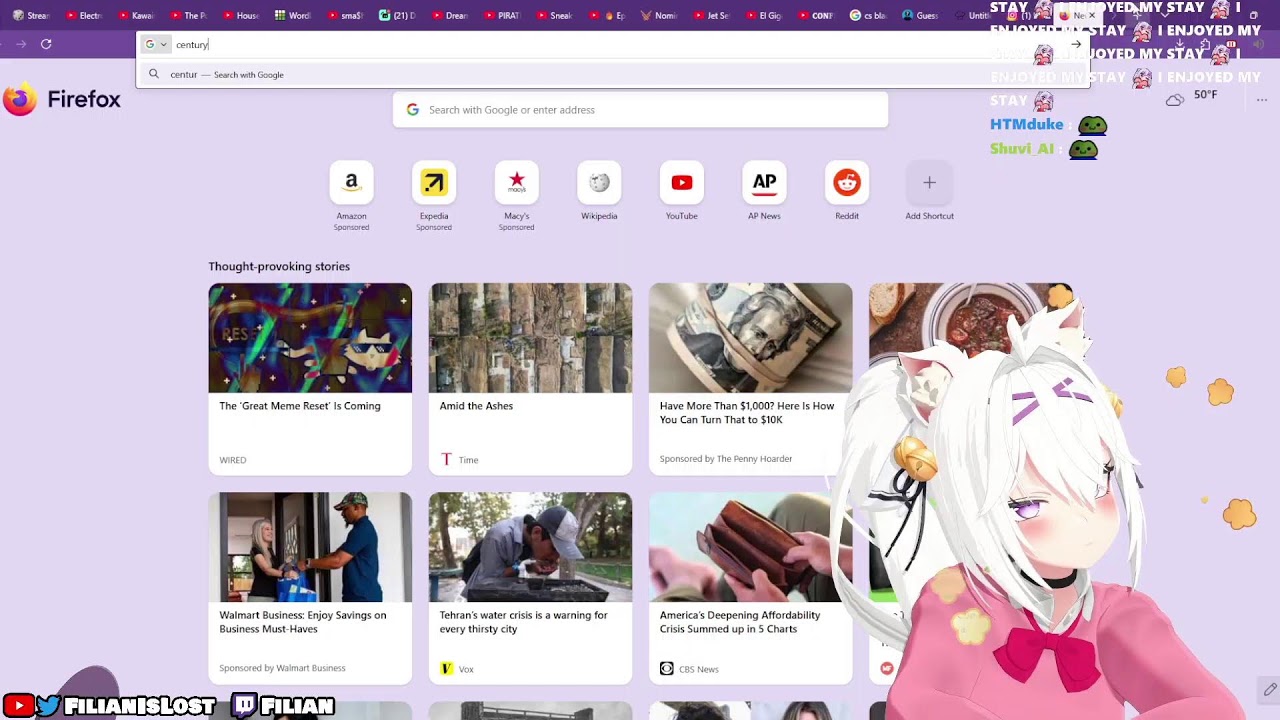Open the Wikipedia shortcut
This screenshot has height=720, width=1280.
click(x=599, y=183)
